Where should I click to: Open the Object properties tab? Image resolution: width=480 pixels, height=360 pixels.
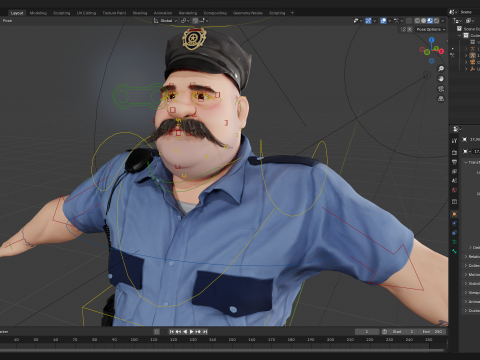coord(454,214)
